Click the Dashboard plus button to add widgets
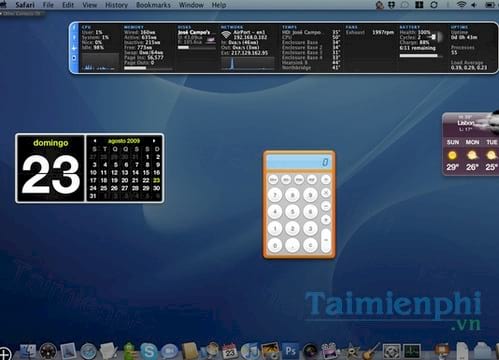 (5, 354)
